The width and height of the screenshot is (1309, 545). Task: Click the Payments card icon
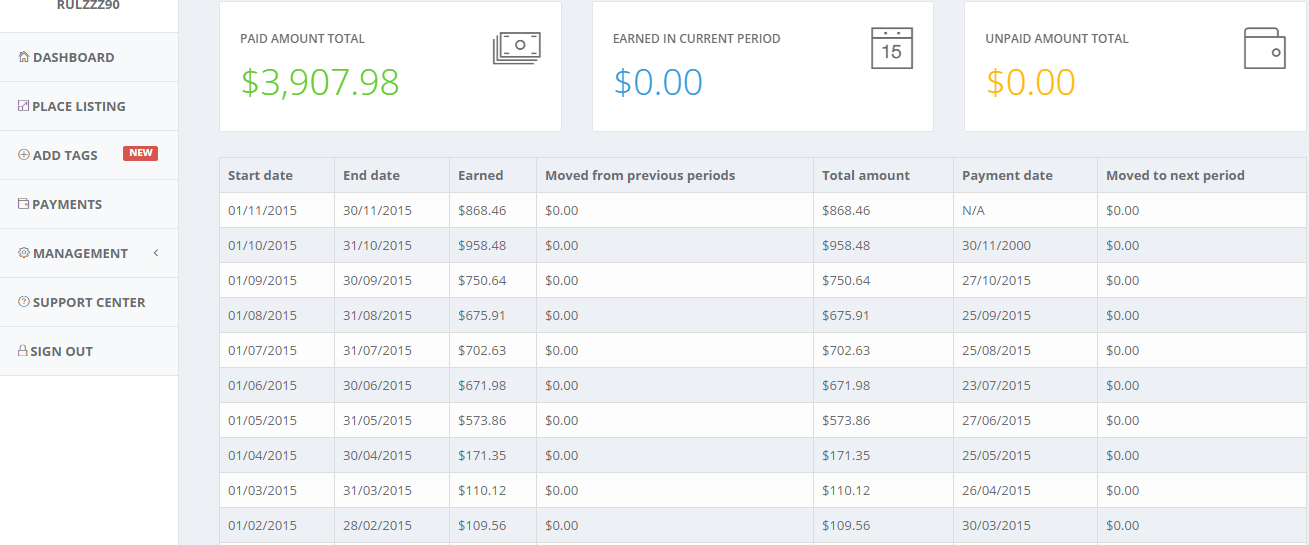[24, 204]
